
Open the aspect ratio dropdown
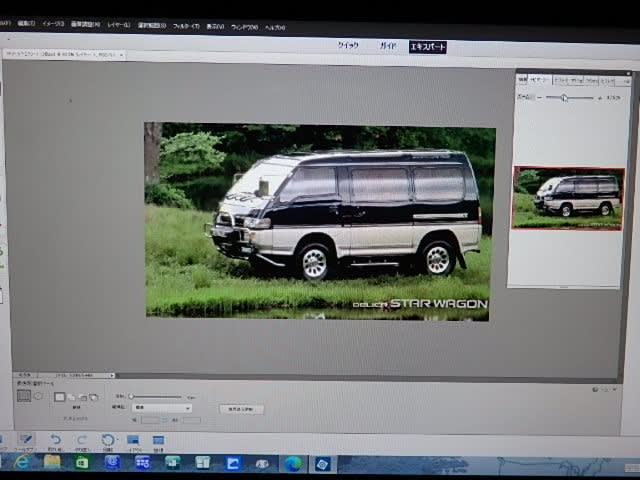(162, 408)
